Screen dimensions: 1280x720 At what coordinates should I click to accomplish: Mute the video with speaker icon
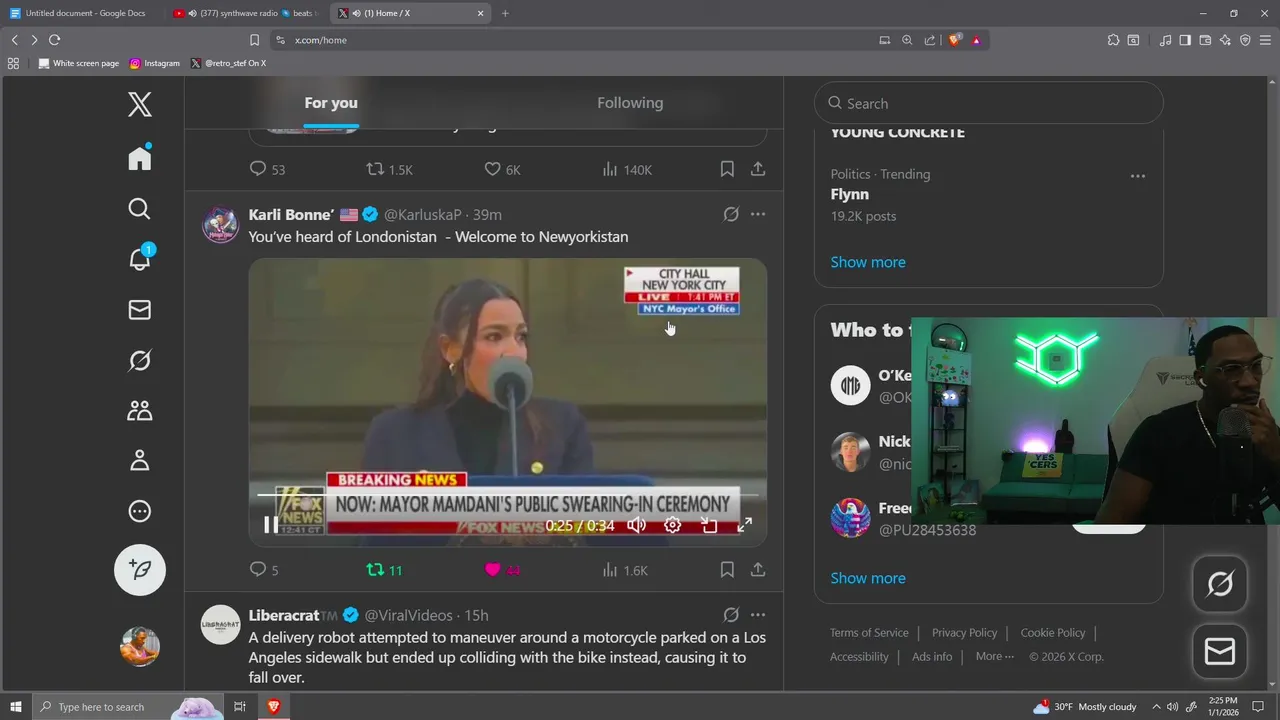tap(637, 525)
